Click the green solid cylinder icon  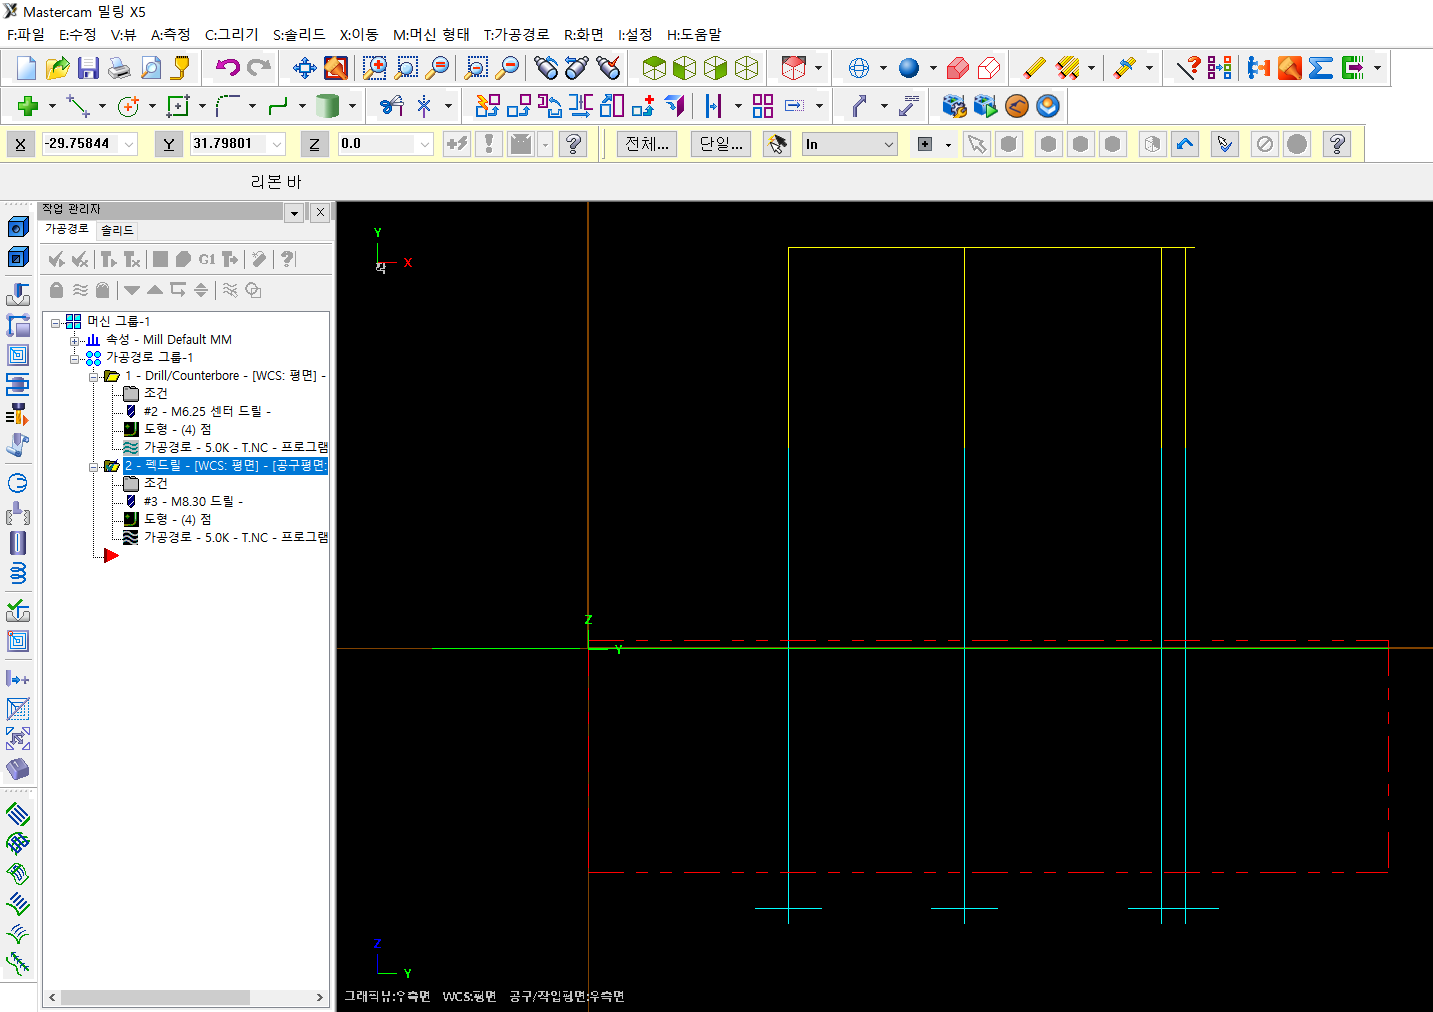(327, 106)
